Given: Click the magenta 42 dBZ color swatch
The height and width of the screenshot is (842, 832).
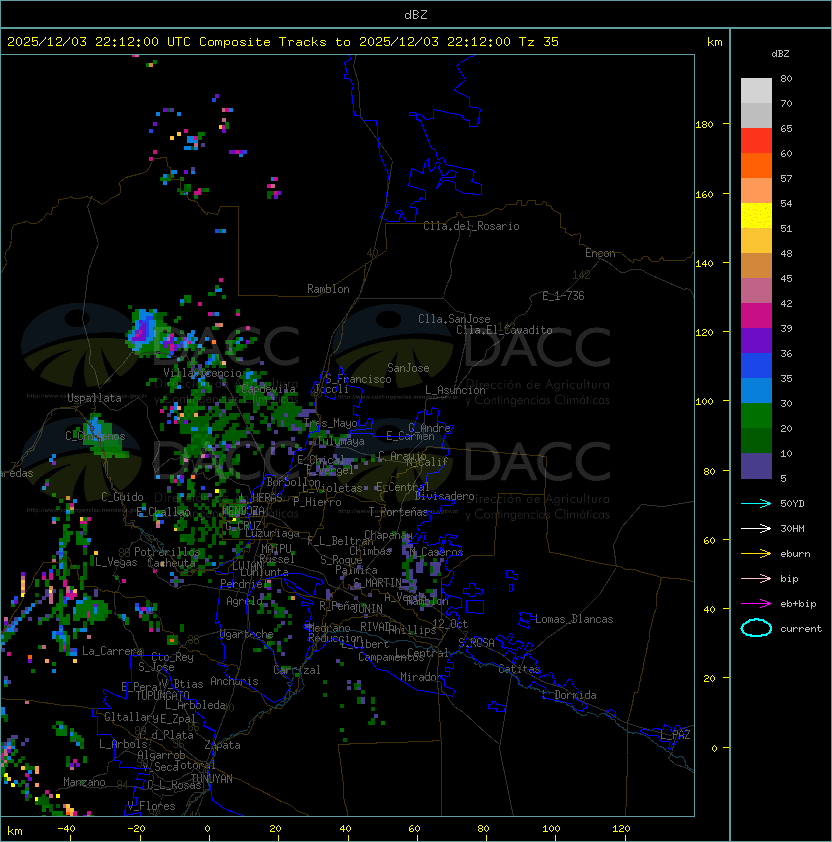Looking at the screenshot, I should coord(756,316).
